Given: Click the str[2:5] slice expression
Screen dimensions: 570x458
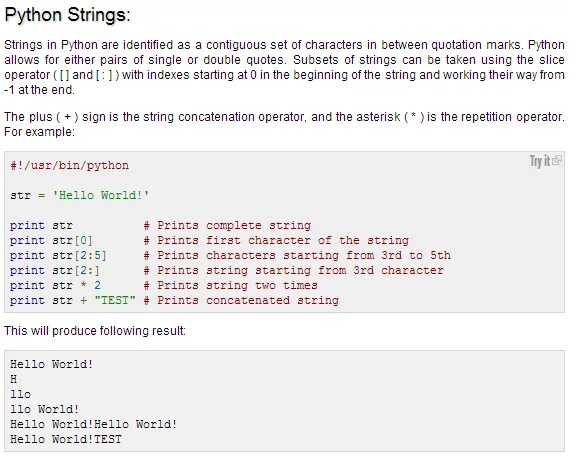Looking at the screenshot, I should 79,256.
